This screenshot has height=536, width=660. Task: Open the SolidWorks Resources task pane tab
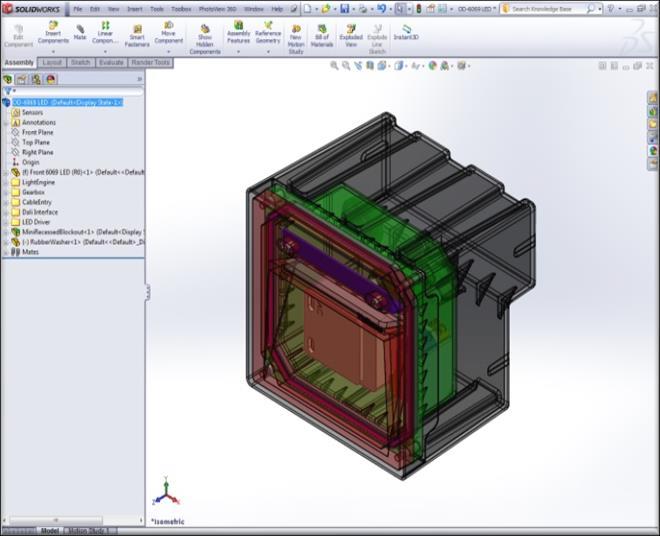point(652,98)
